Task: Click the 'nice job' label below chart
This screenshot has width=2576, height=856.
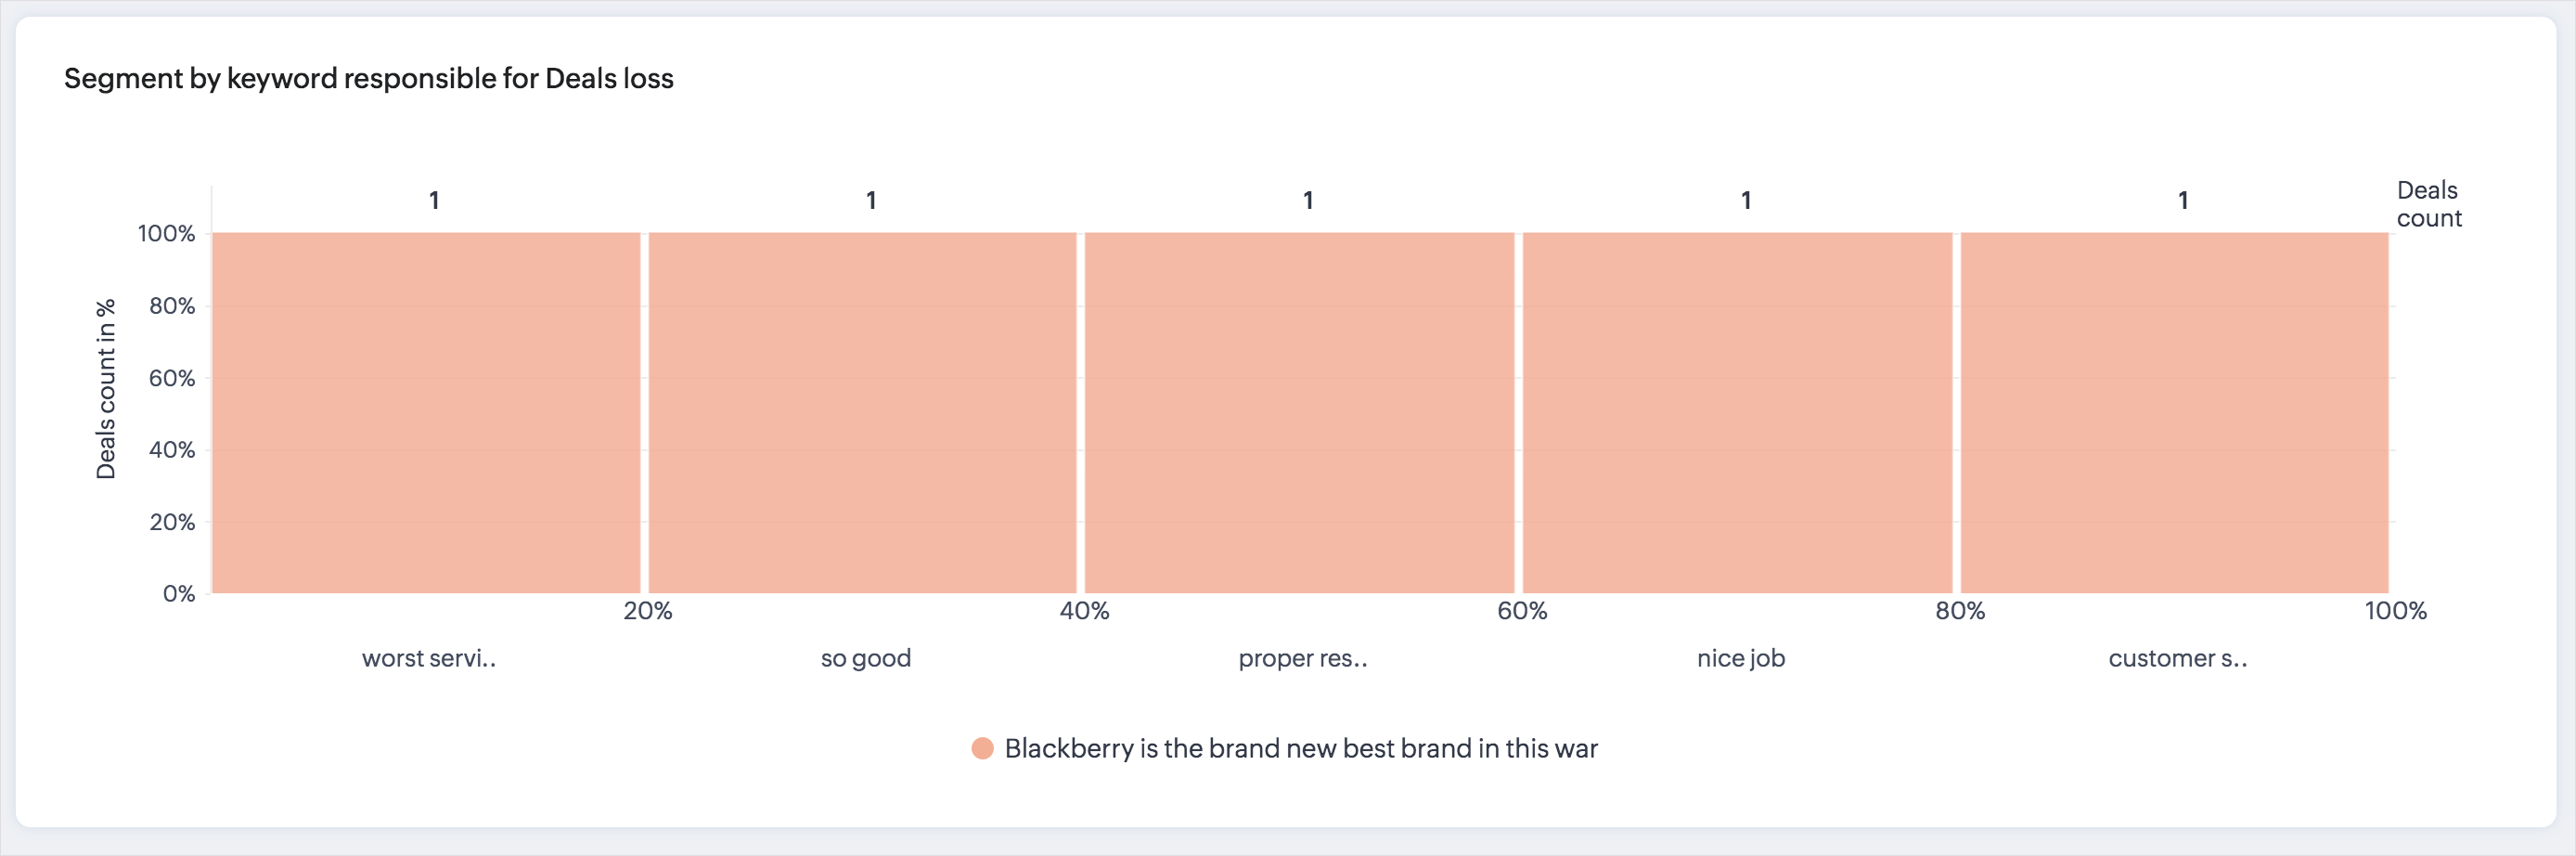Action: [1740, 658]
